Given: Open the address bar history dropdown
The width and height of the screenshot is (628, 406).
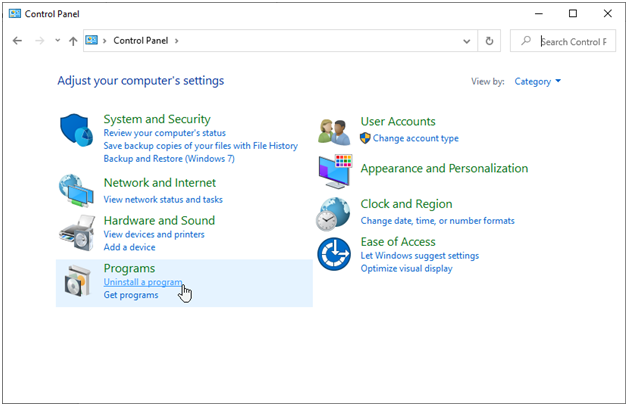Looking at the screenshot, I should (x=467, y=41).
